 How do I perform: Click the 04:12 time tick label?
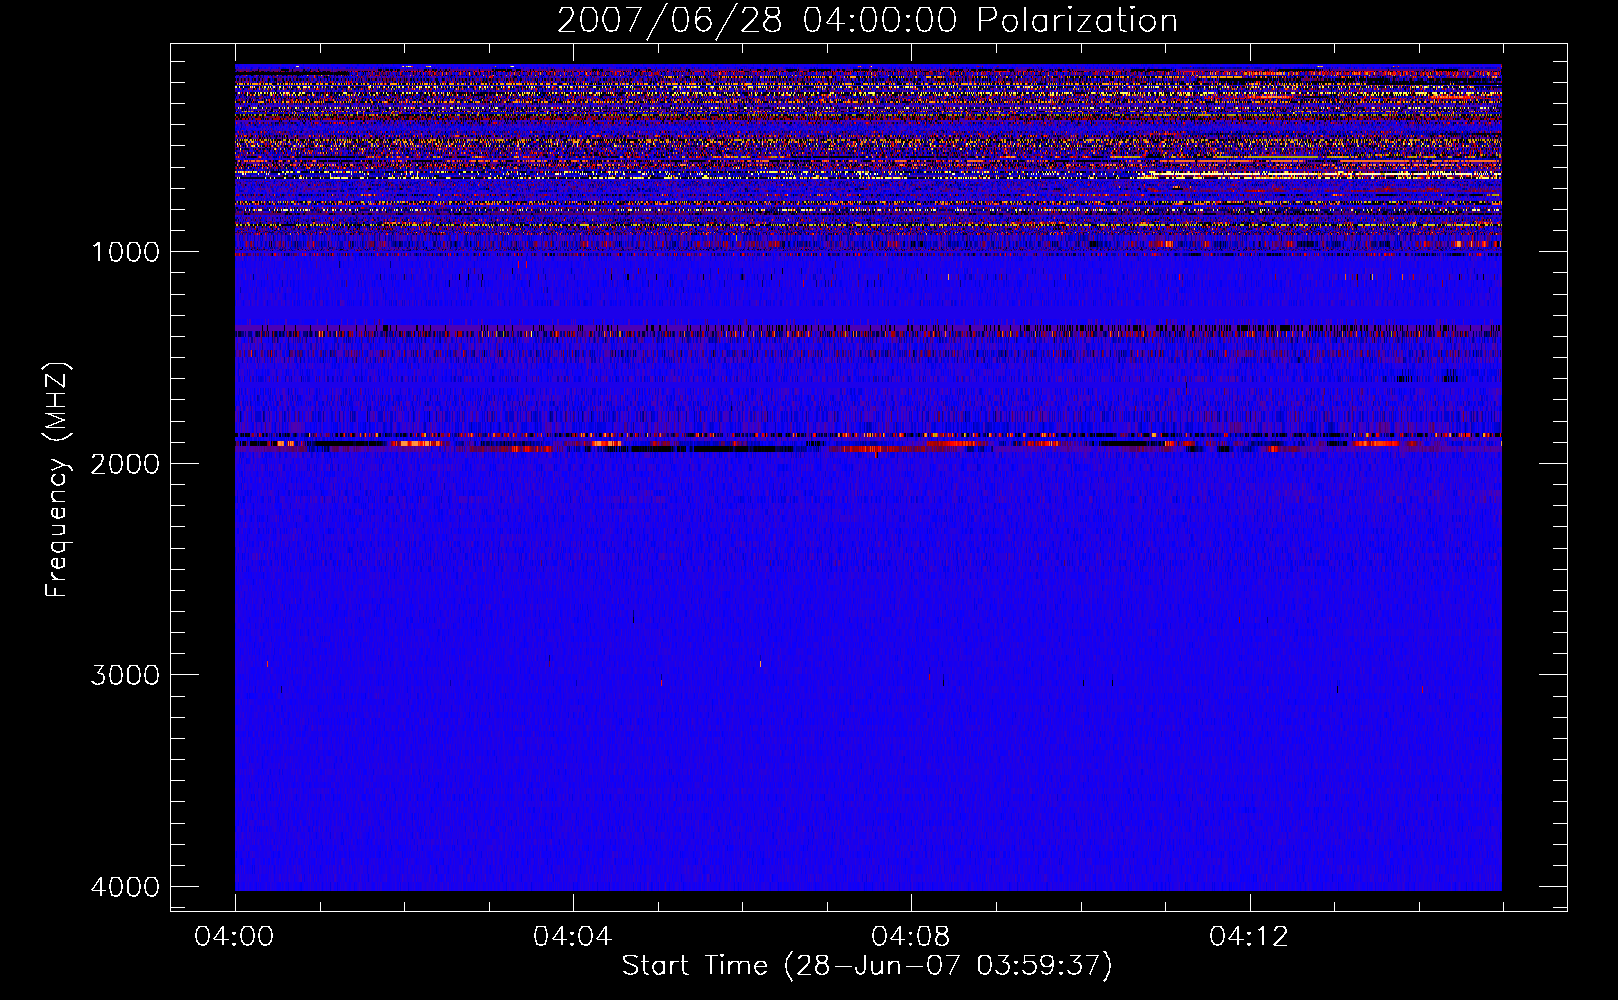(x=1249, y=937)
